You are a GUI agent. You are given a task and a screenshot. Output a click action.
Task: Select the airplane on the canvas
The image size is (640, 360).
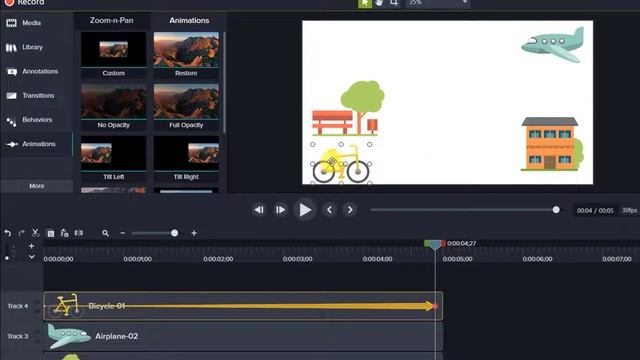(x=553, y=44)
